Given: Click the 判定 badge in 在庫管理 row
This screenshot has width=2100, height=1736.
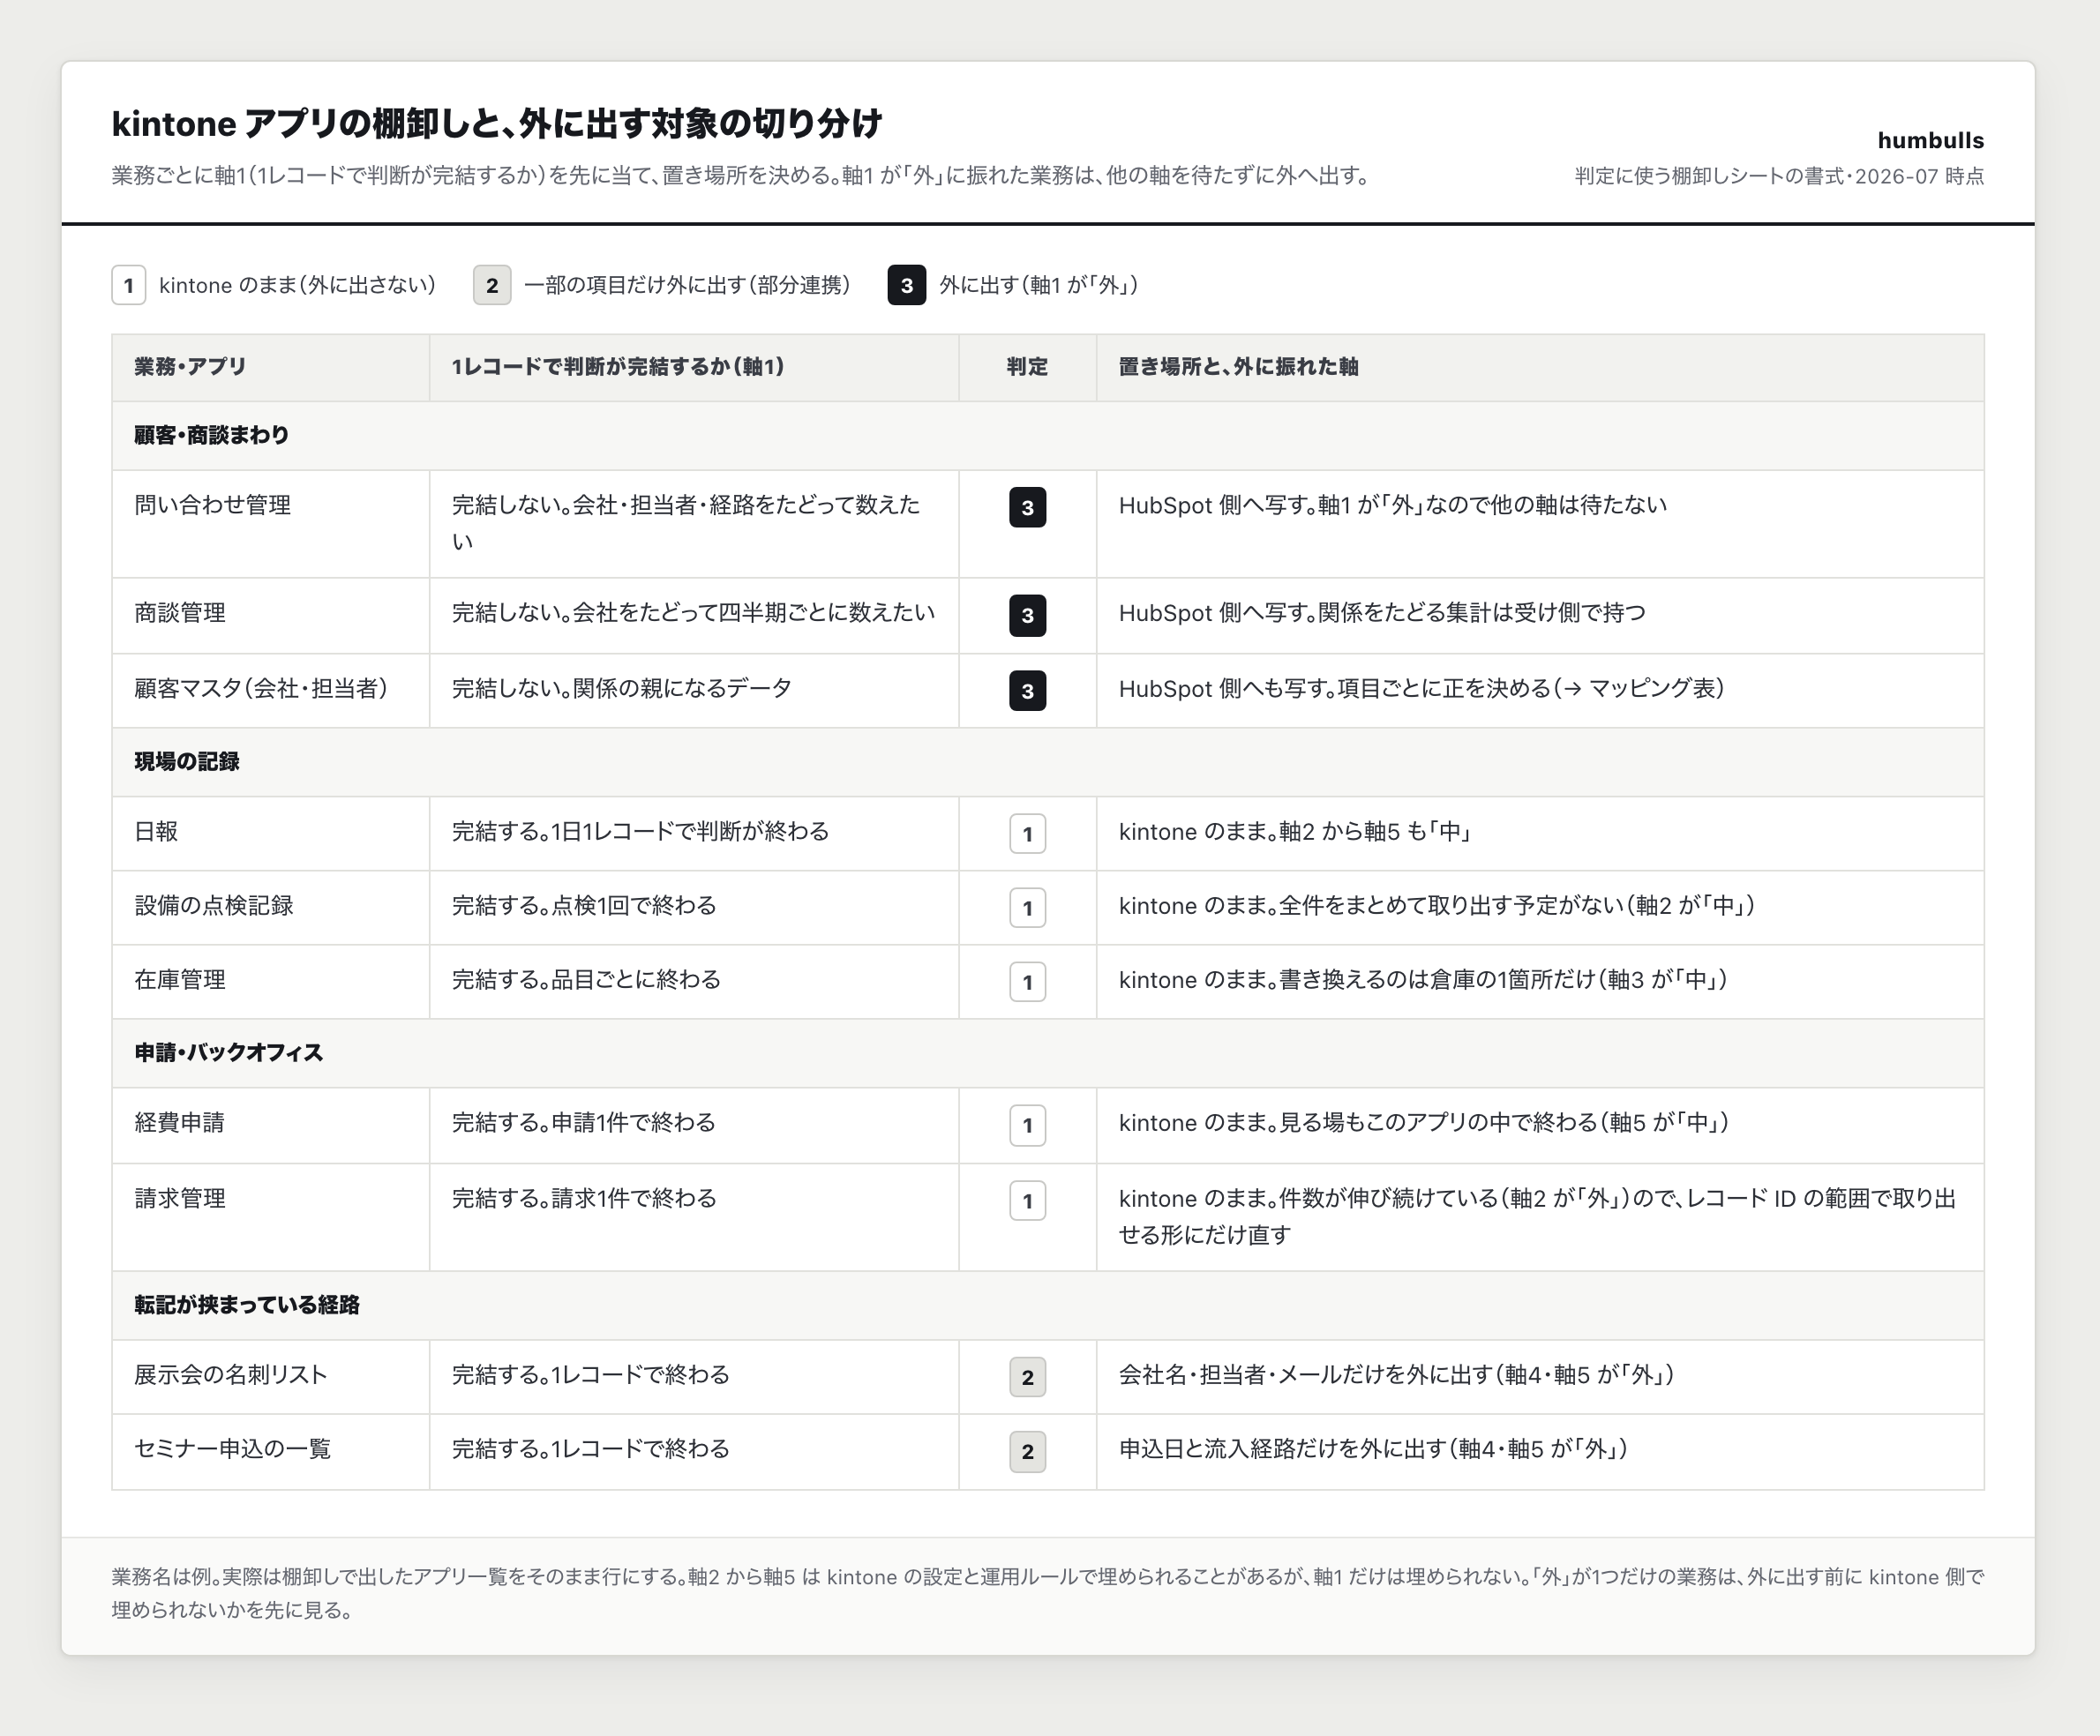Looking at the screenshot, I should pyautogui.click(x=1027, y=982).
